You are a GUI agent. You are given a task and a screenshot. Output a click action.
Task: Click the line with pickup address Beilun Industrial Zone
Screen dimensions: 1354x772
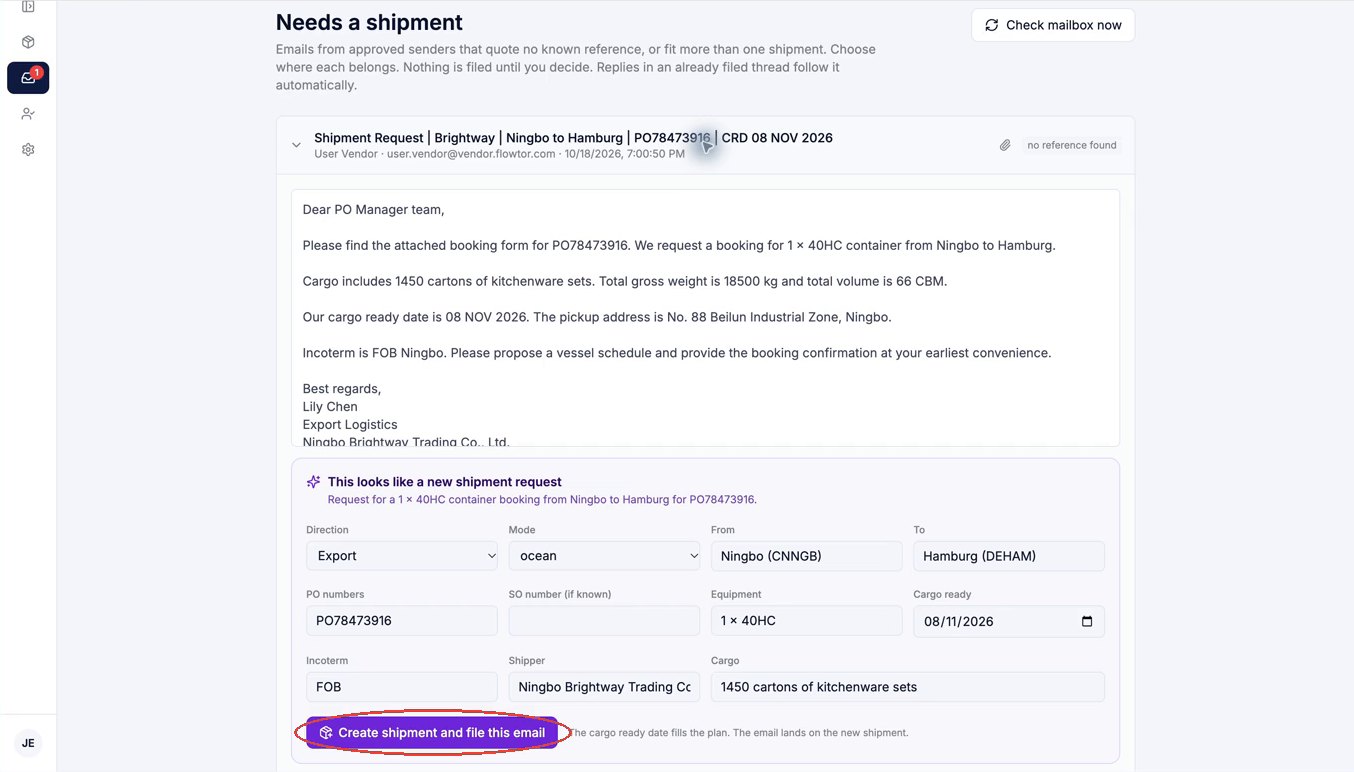click(x=597, y=317)
